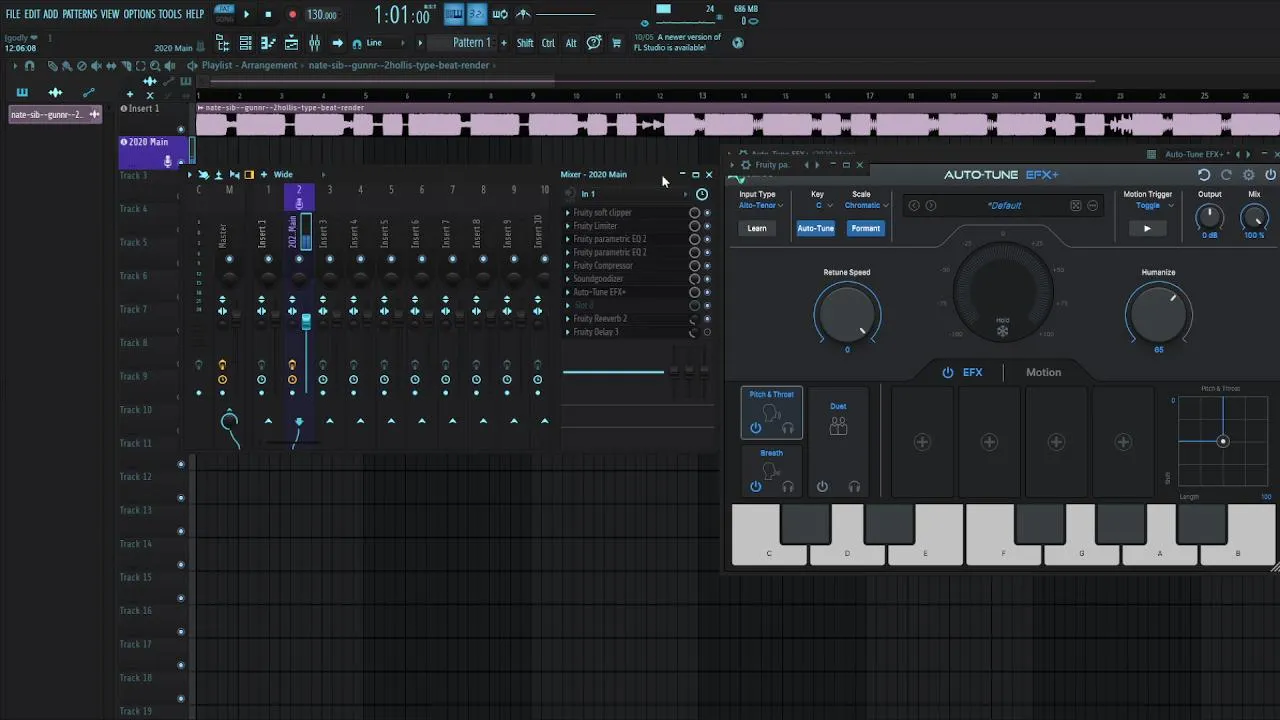The width and height of the screenshot is (1280, 720).
Task: Toggle Pat/Song mode switch
Action: [x=224, y=15]
